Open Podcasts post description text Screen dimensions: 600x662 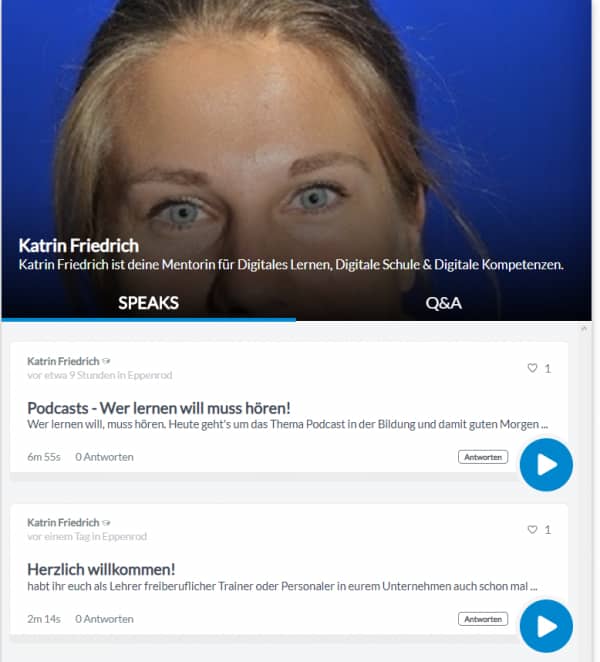click(x=288, y=424)
